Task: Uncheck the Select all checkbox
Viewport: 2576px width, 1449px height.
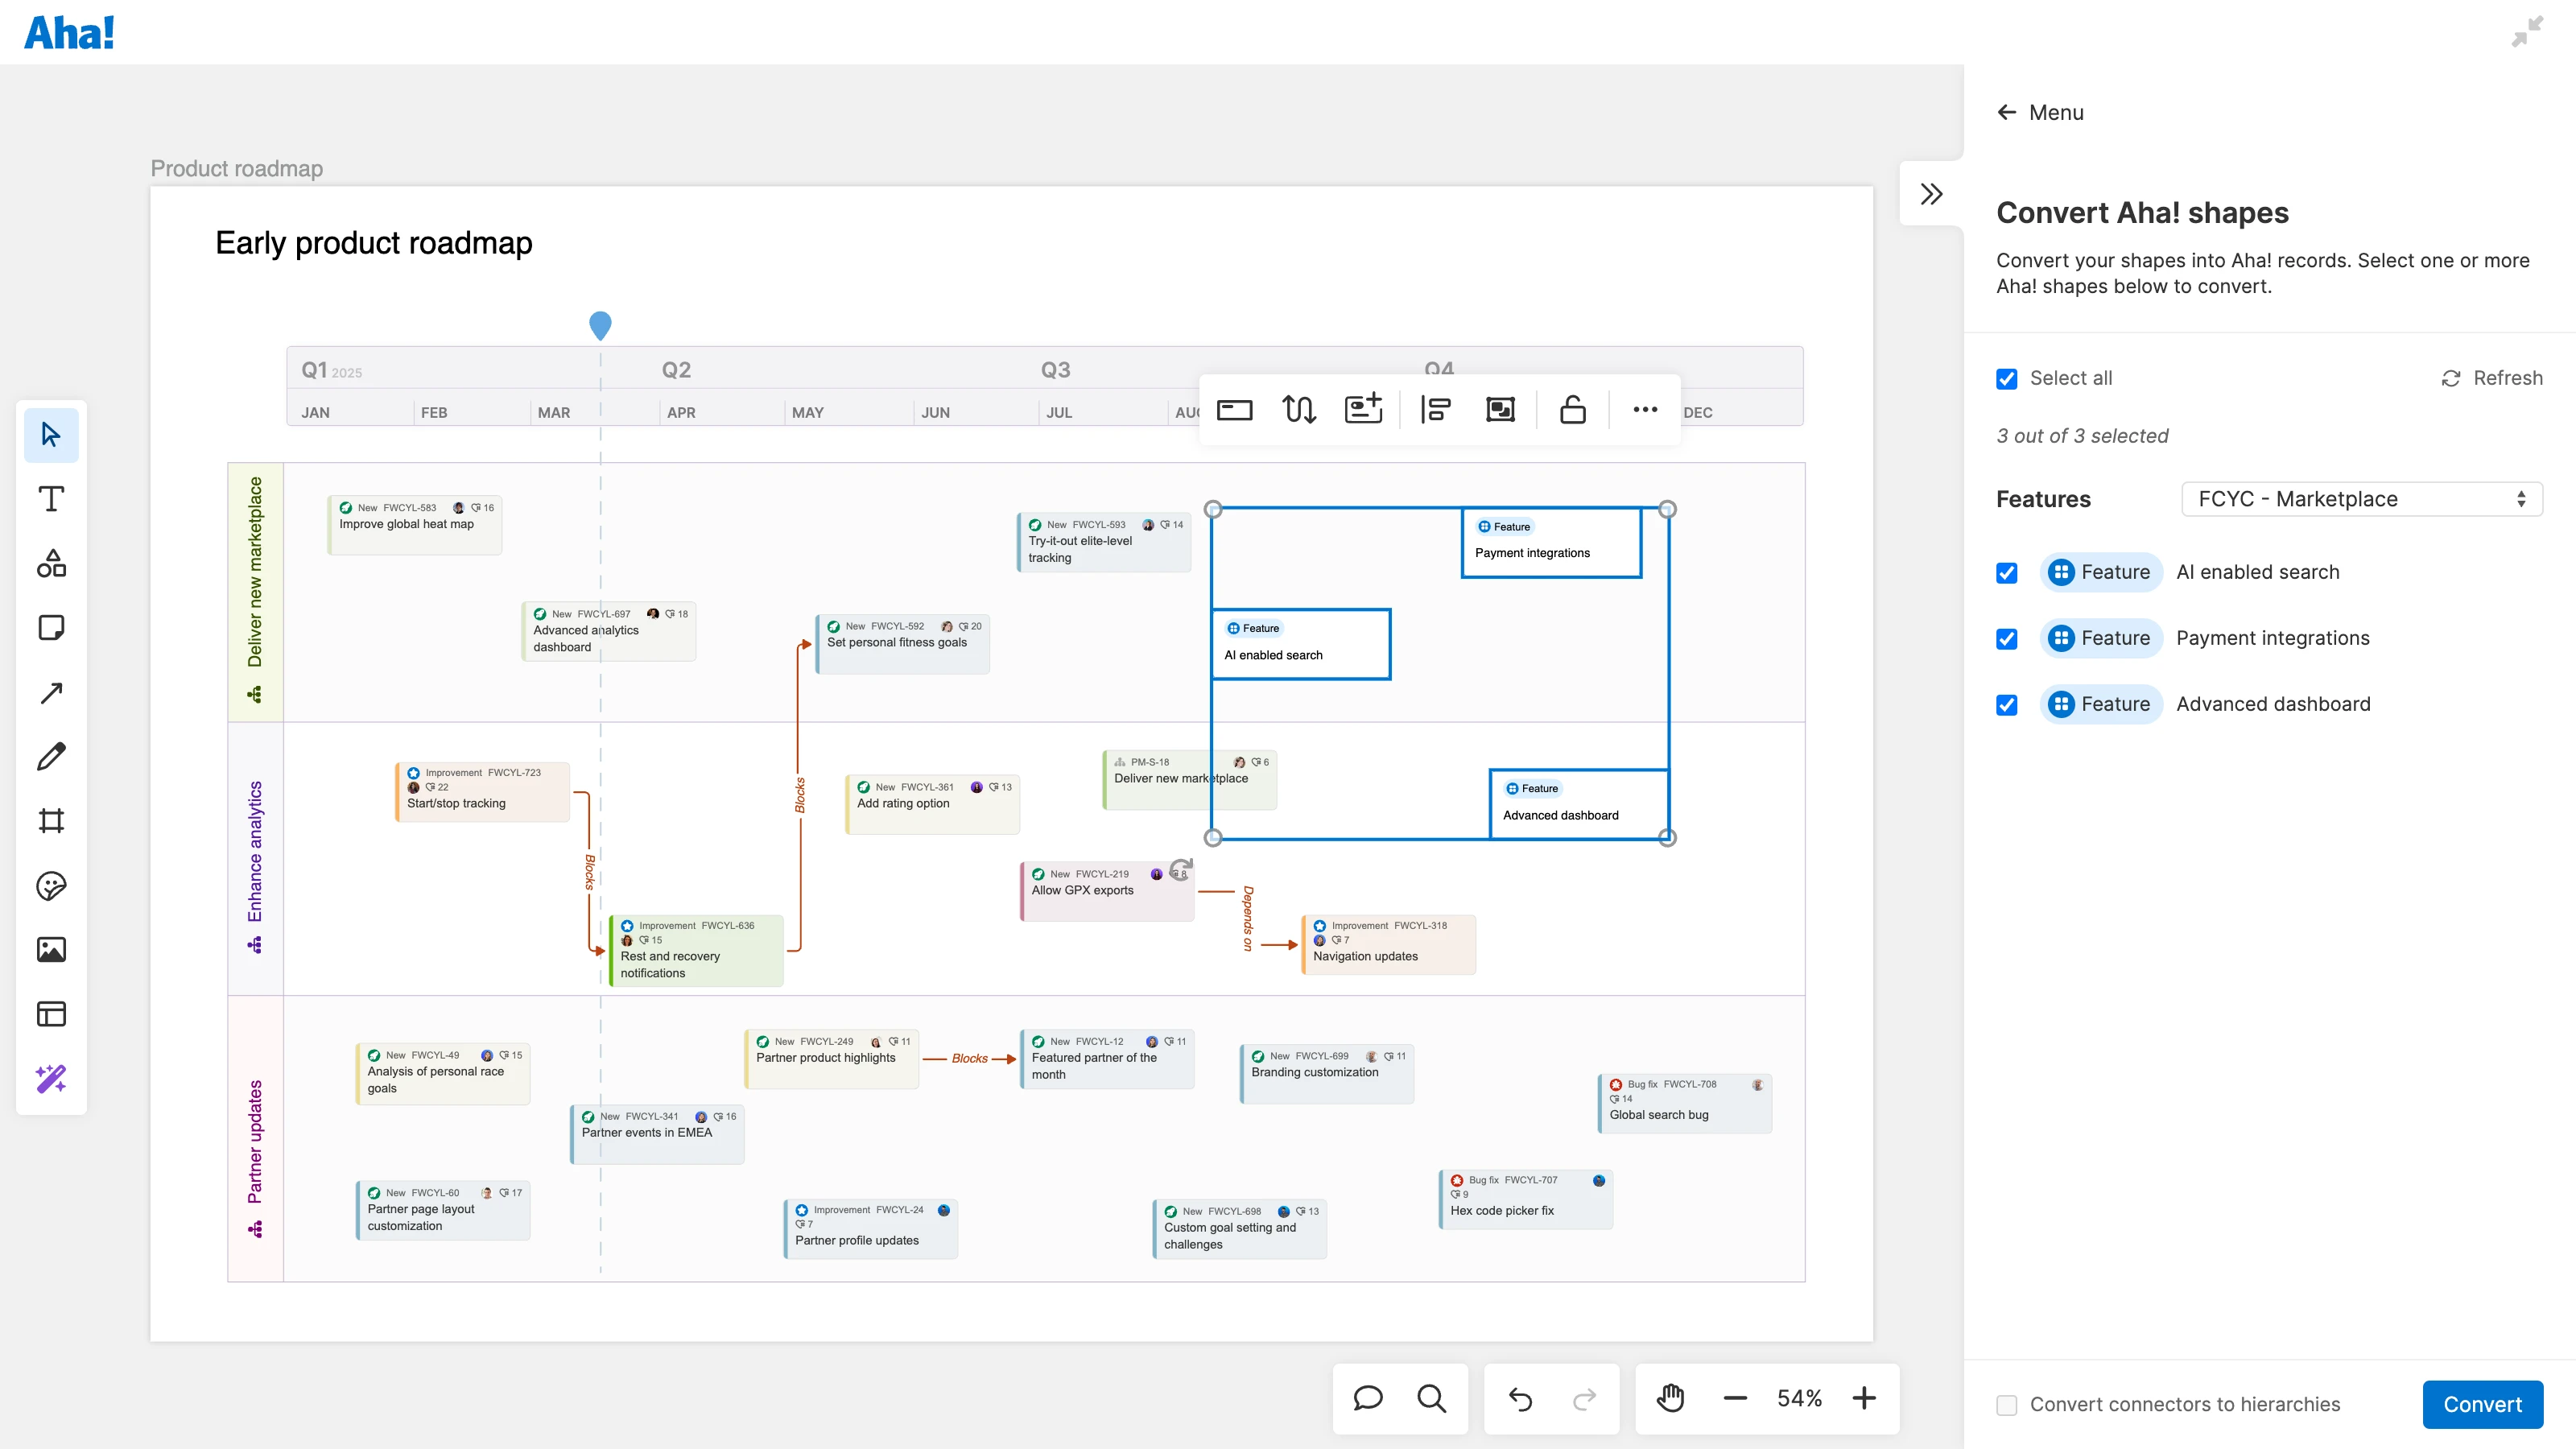Action: click(x=2006, y=379)
